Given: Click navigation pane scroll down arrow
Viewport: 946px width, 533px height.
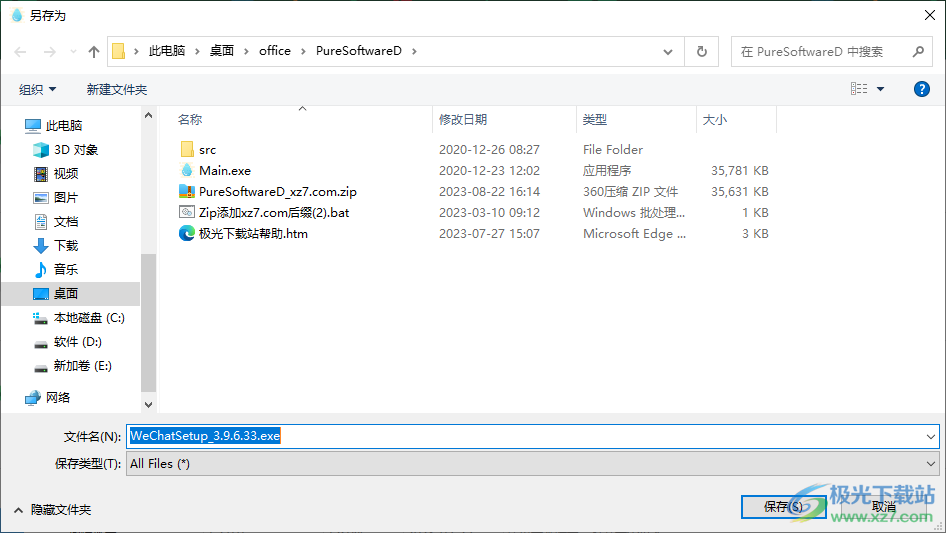Looking at the screenshot, I should [148, 404].
